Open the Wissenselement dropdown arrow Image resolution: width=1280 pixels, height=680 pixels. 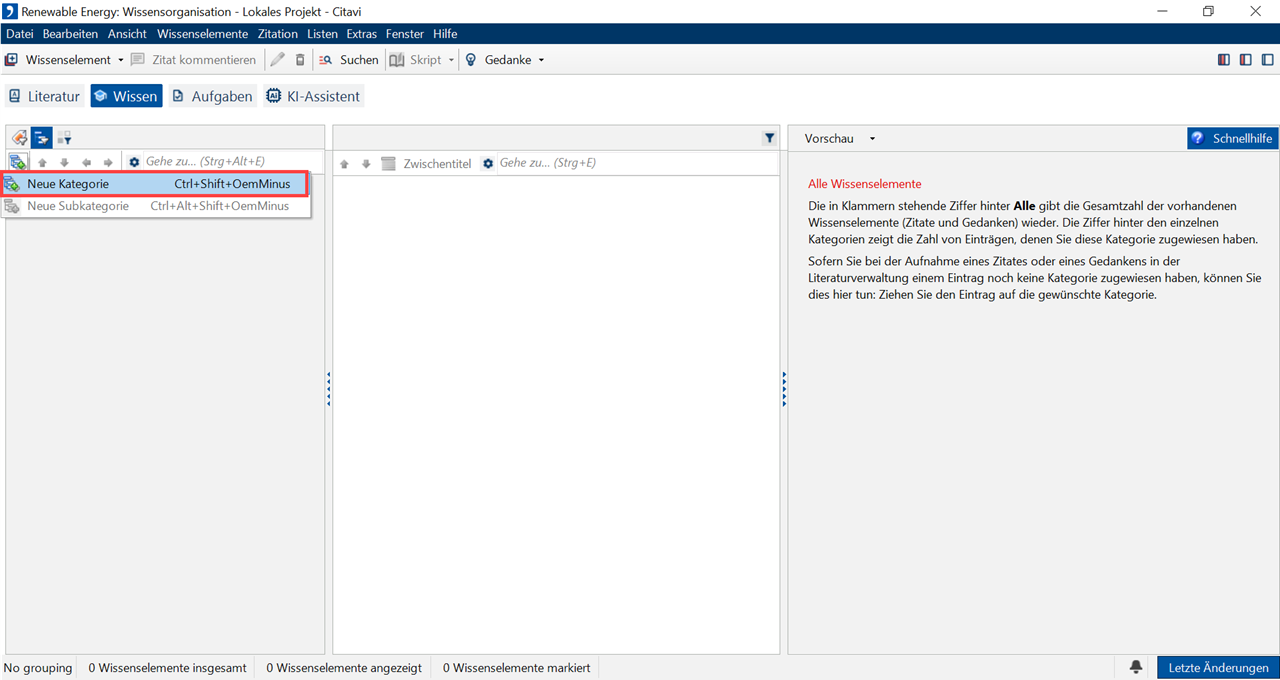click(121, 60)
